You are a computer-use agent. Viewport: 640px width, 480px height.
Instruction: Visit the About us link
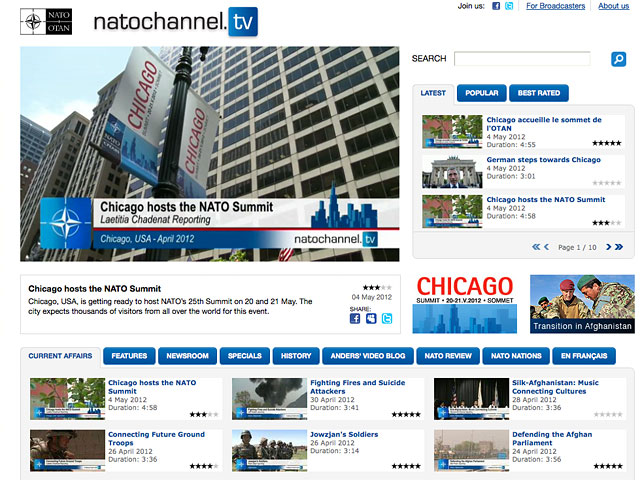click(x=613, y=6)
